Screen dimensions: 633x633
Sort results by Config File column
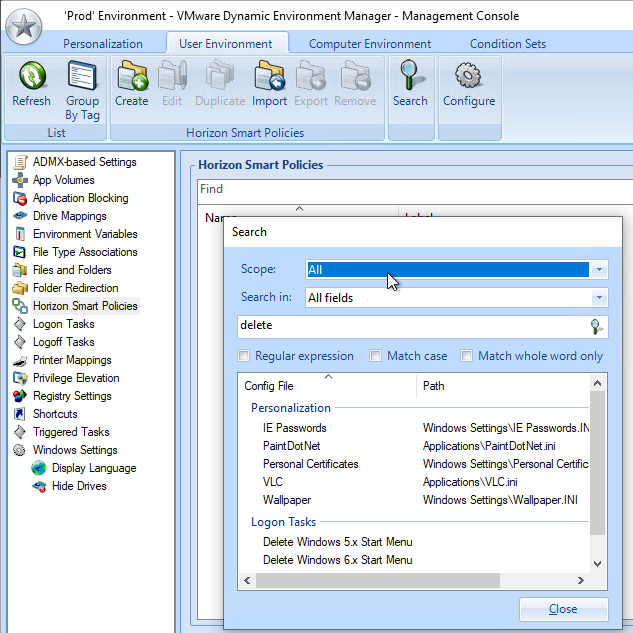coord(327,386)
